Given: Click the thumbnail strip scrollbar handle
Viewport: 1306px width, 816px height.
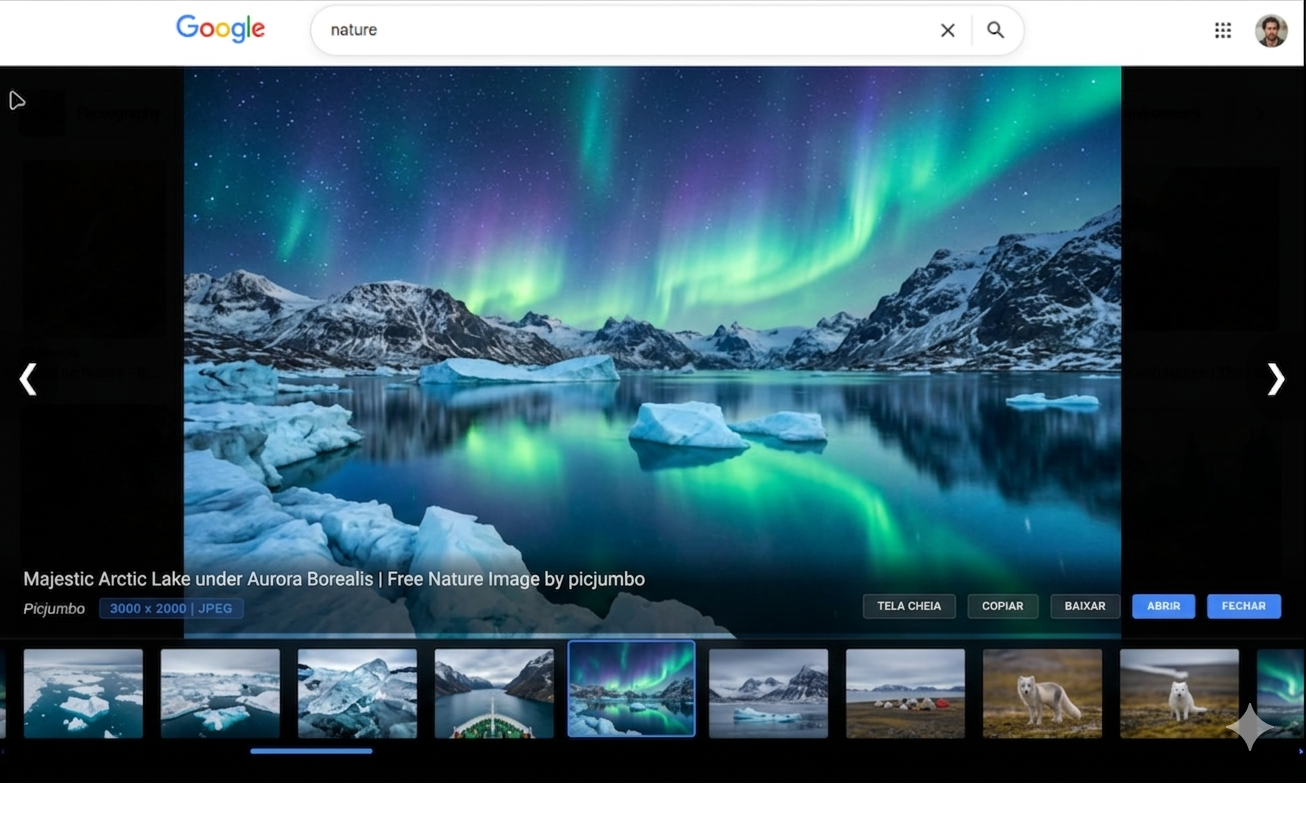Looking at the screenshot, I should point(311,751).
